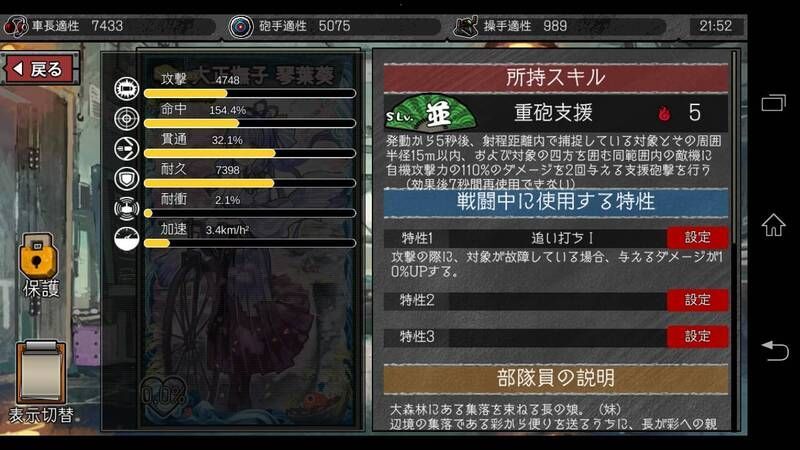
Task: Click the 命中 accuracy crosshair icon
Action: pyautogui.click(x=127, y=118)
